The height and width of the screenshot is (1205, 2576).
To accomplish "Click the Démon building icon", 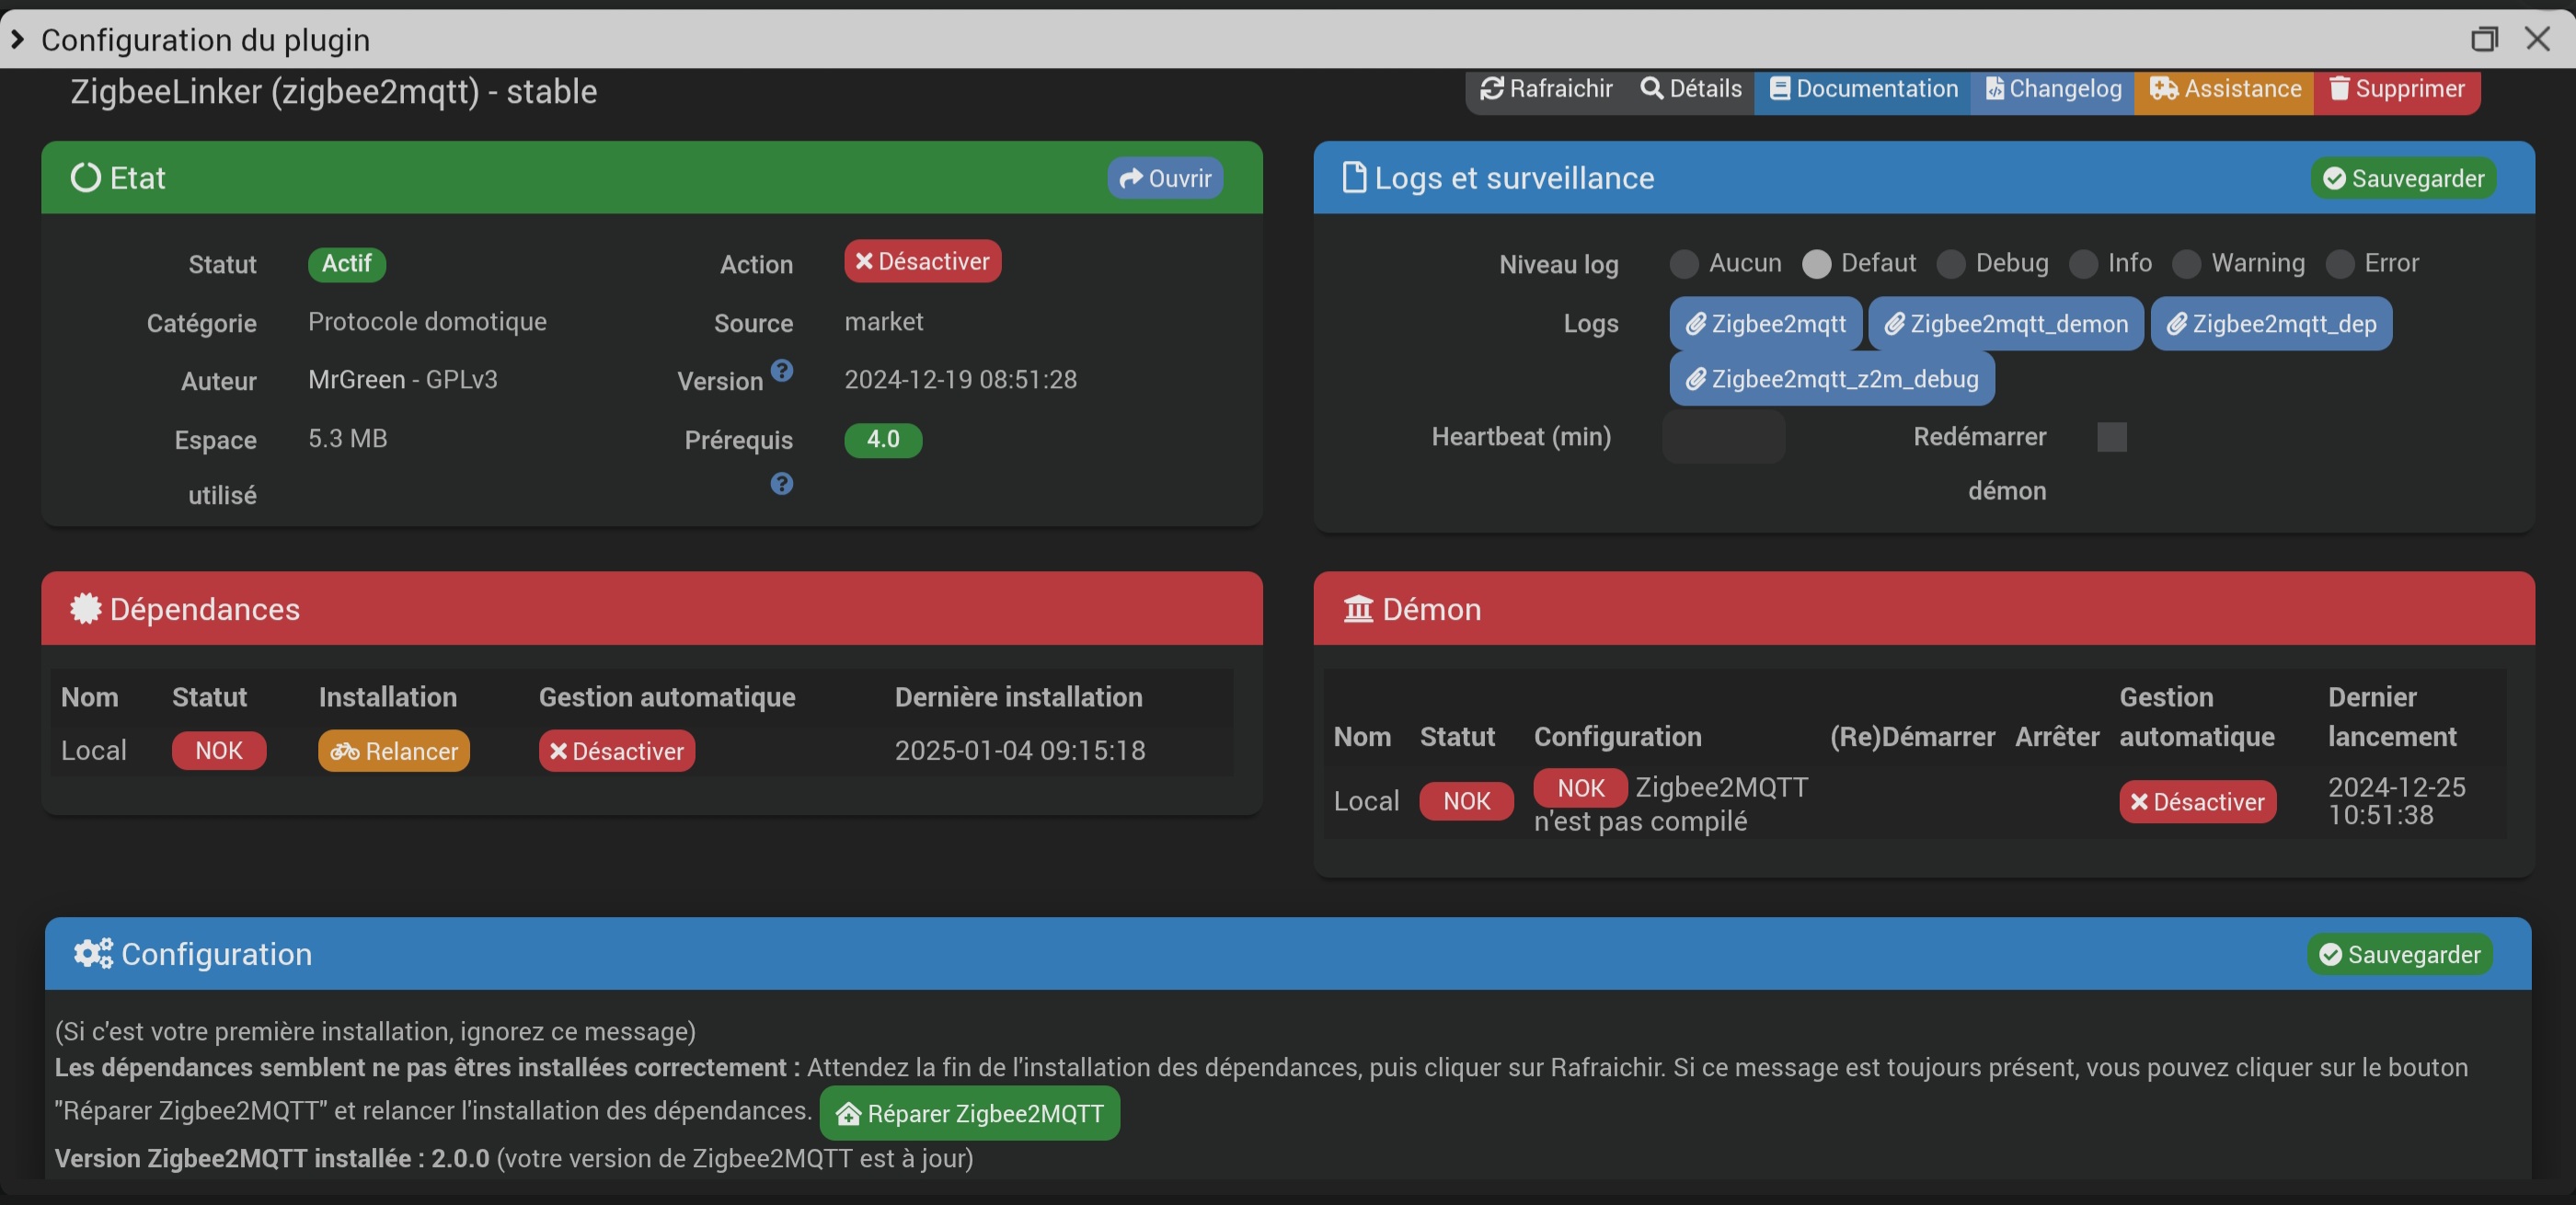I will click(x=1358, y=609).
